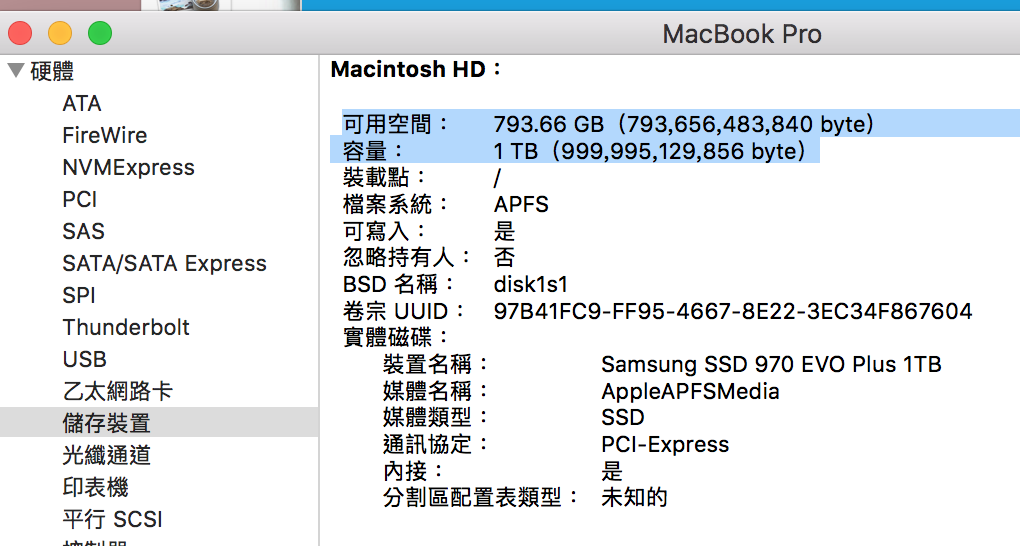Select 儲存裝置 storage entry

pos(159,422)
